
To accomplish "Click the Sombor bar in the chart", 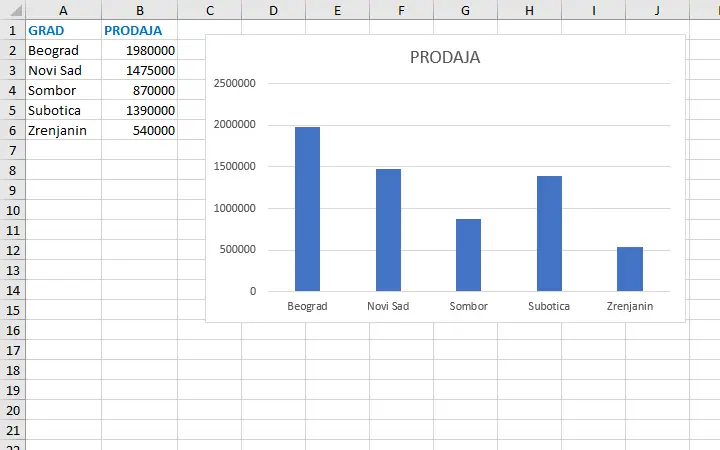I will [x=468, y=255].
